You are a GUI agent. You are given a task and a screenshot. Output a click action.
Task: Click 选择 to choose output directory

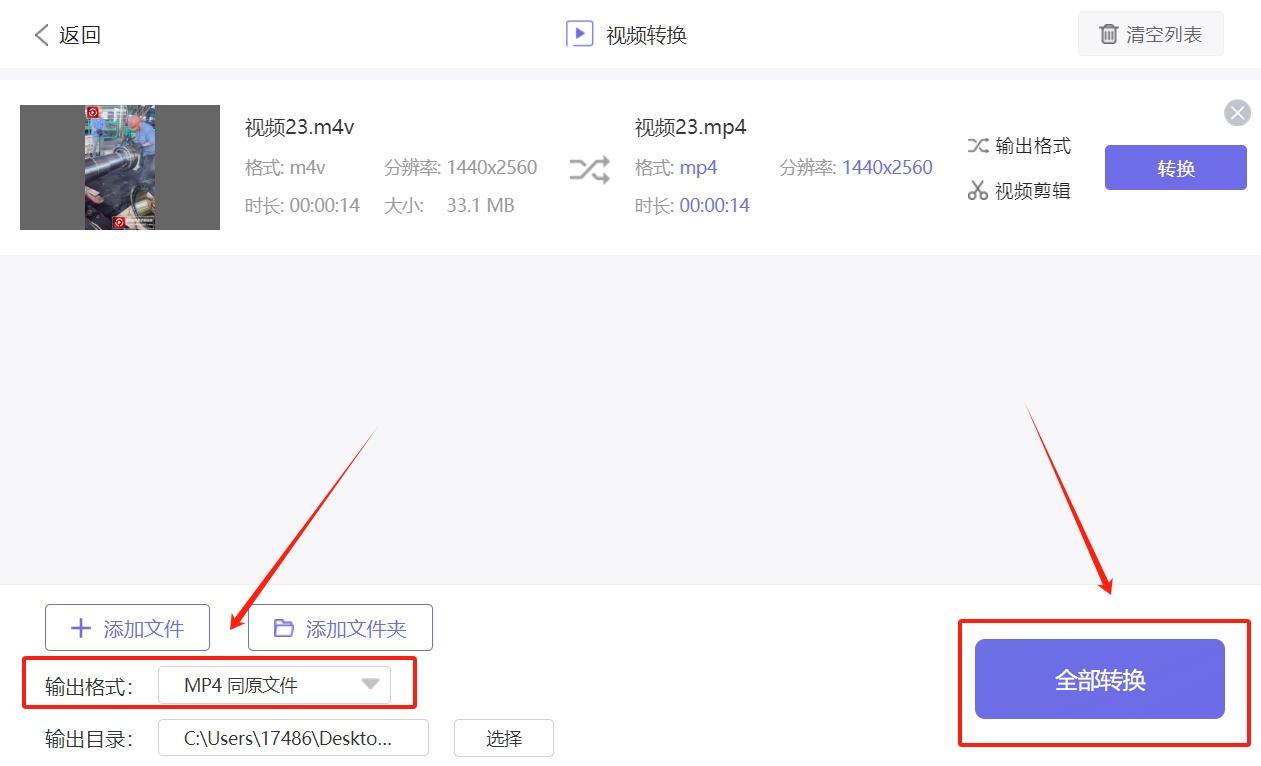[x=503, y=738]
